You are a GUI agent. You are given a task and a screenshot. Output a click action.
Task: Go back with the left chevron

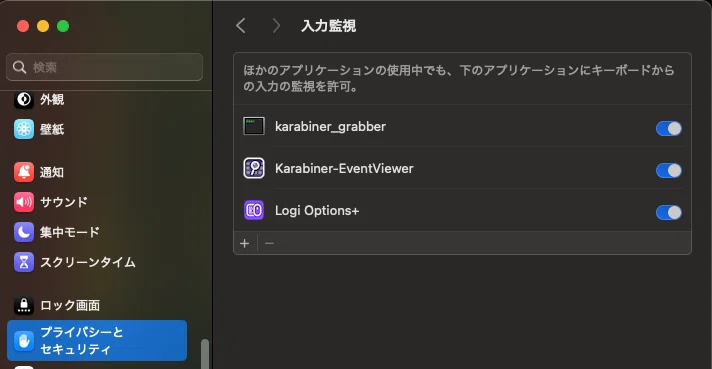241,26
